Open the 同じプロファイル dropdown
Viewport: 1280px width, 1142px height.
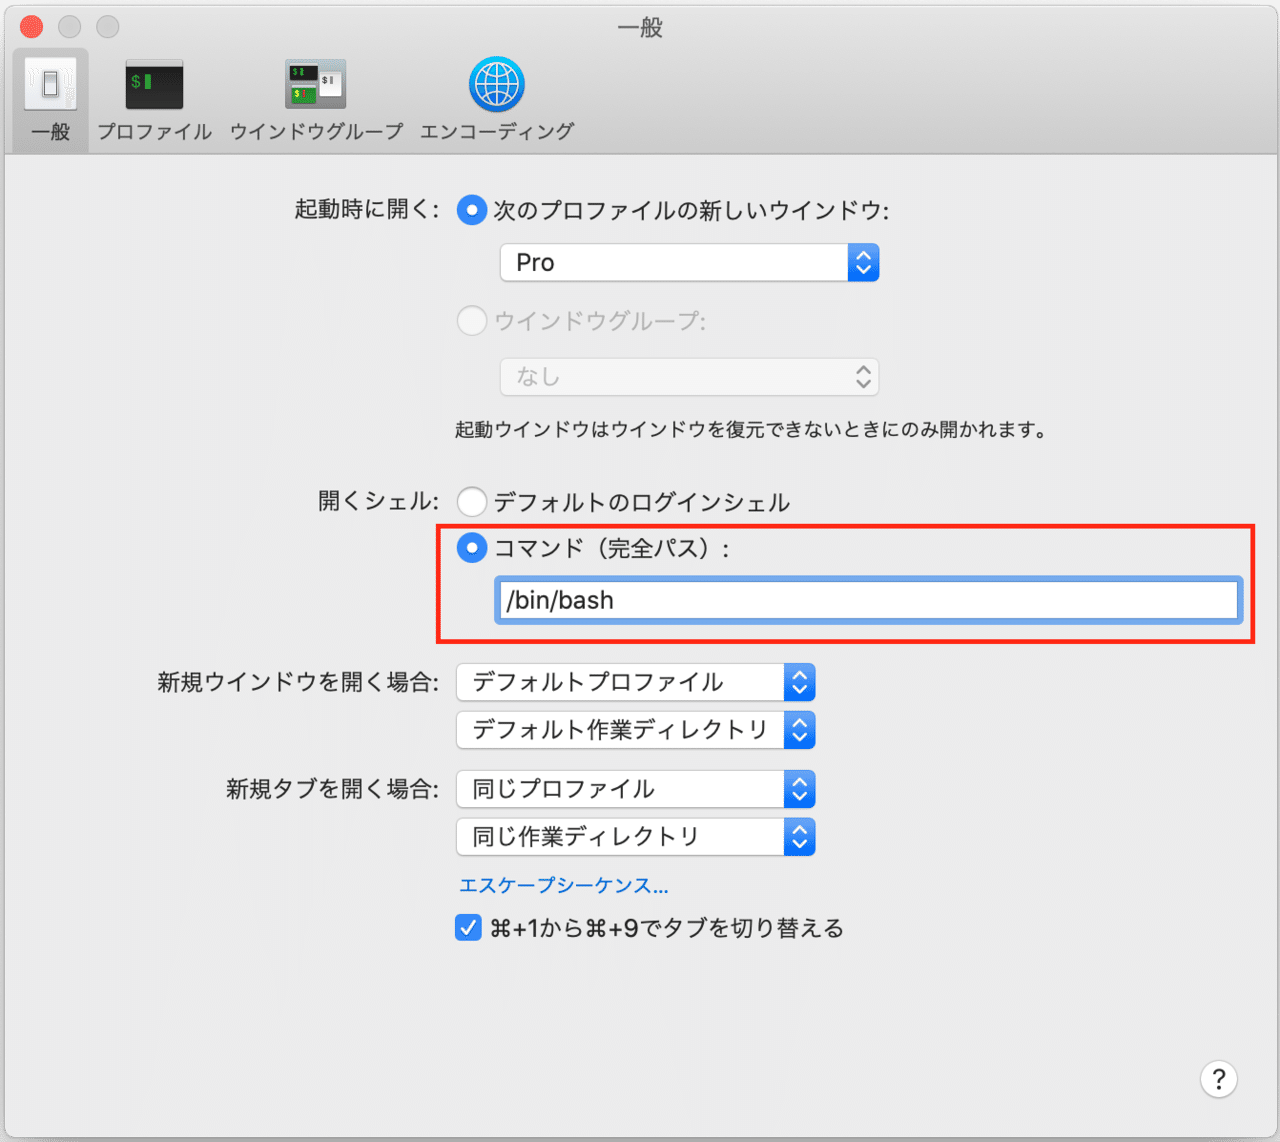636,789
